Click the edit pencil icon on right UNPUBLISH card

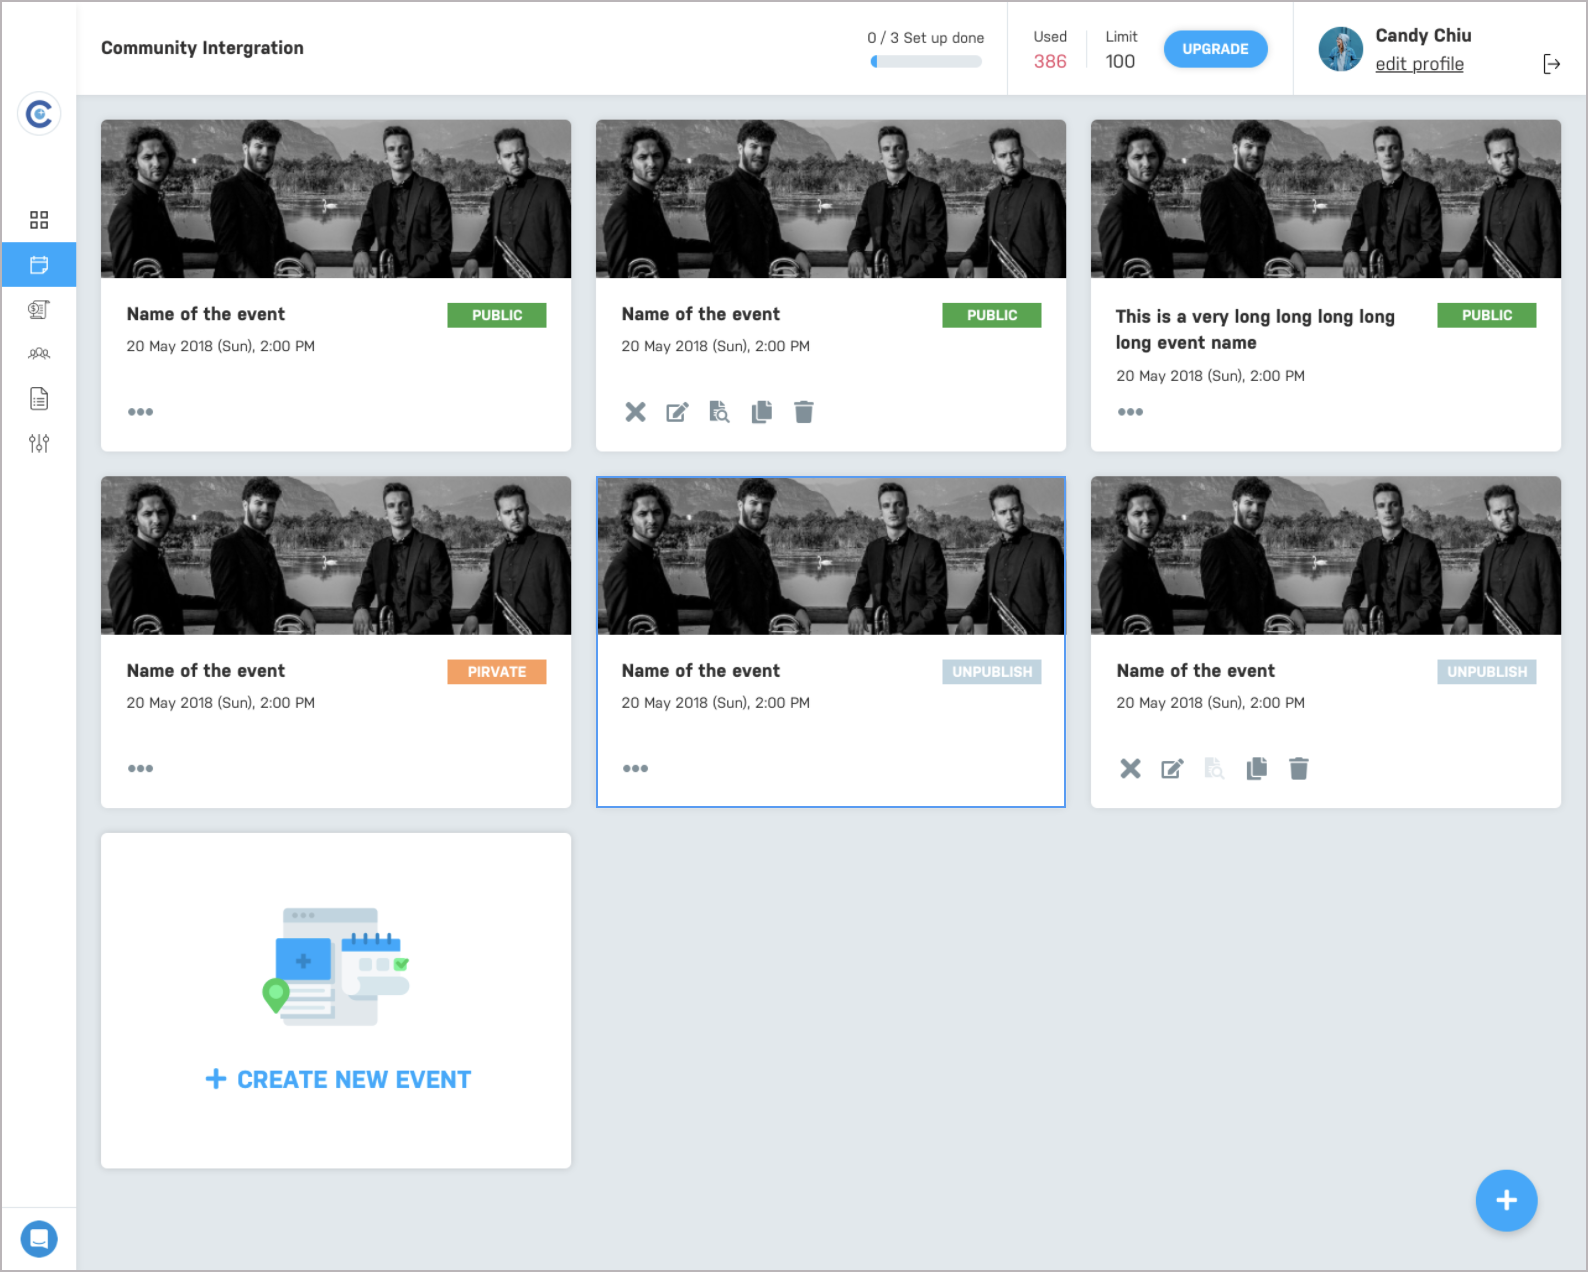[x=1172, y=768]
